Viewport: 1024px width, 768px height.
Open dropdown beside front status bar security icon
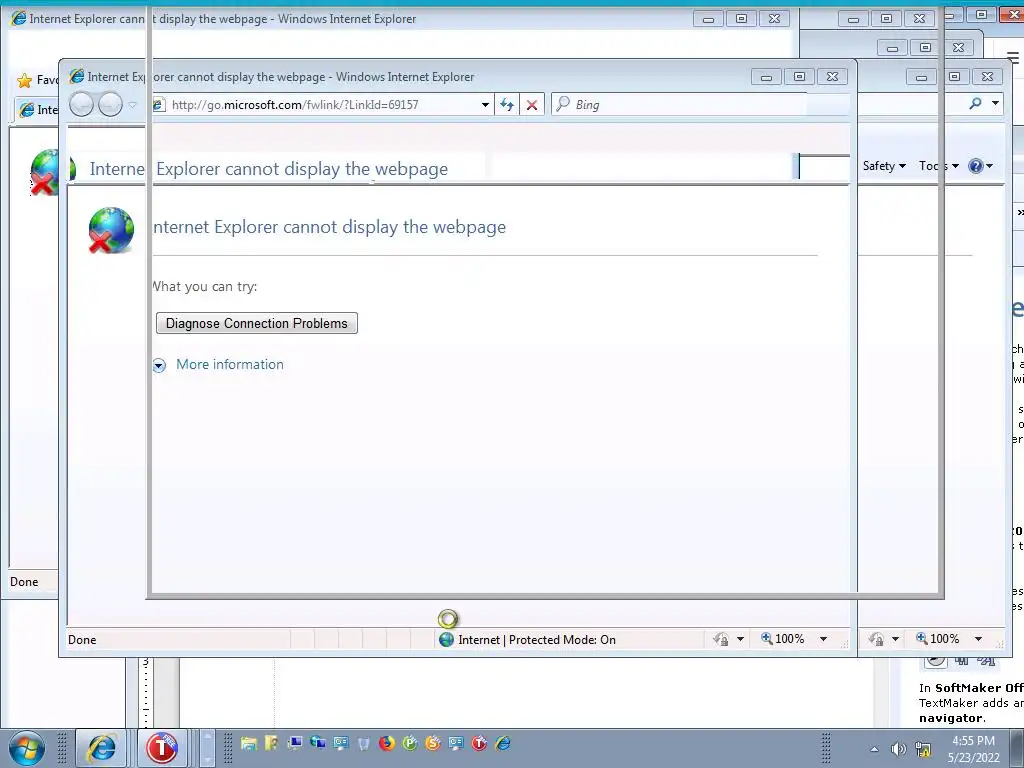click(x=740, y=639)
